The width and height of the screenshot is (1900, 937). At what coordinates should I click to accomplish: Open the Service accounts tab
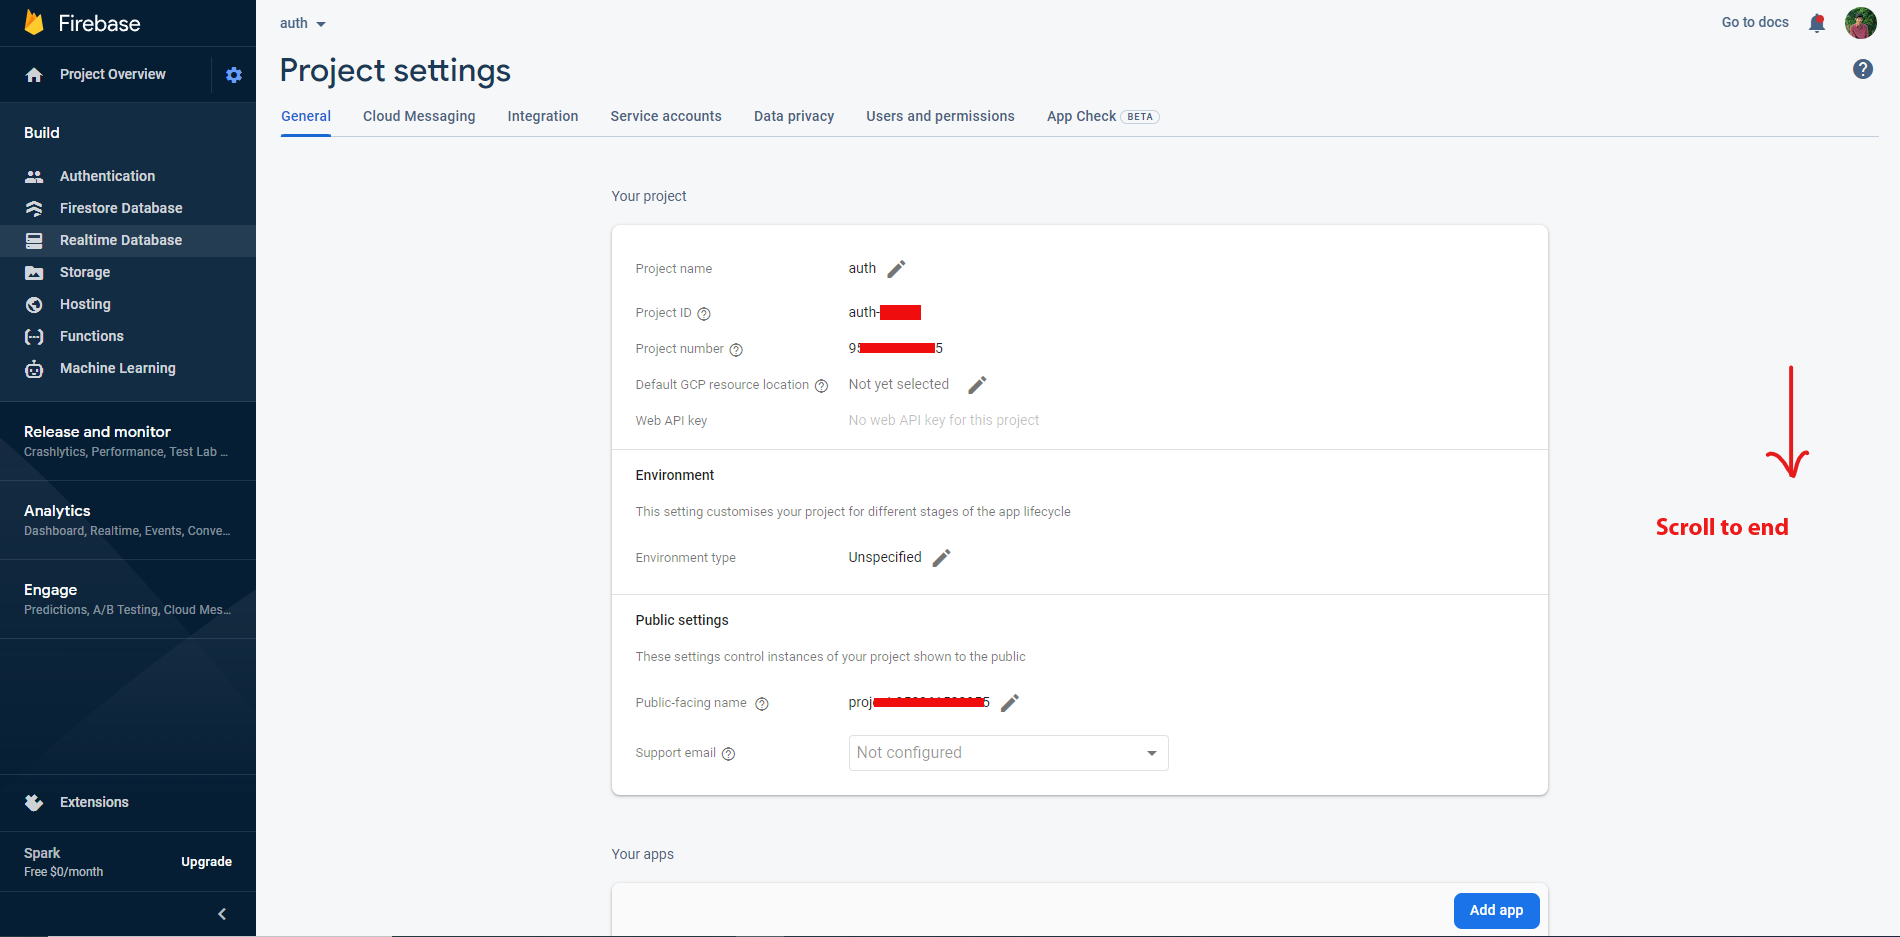(x=666, y=116)
